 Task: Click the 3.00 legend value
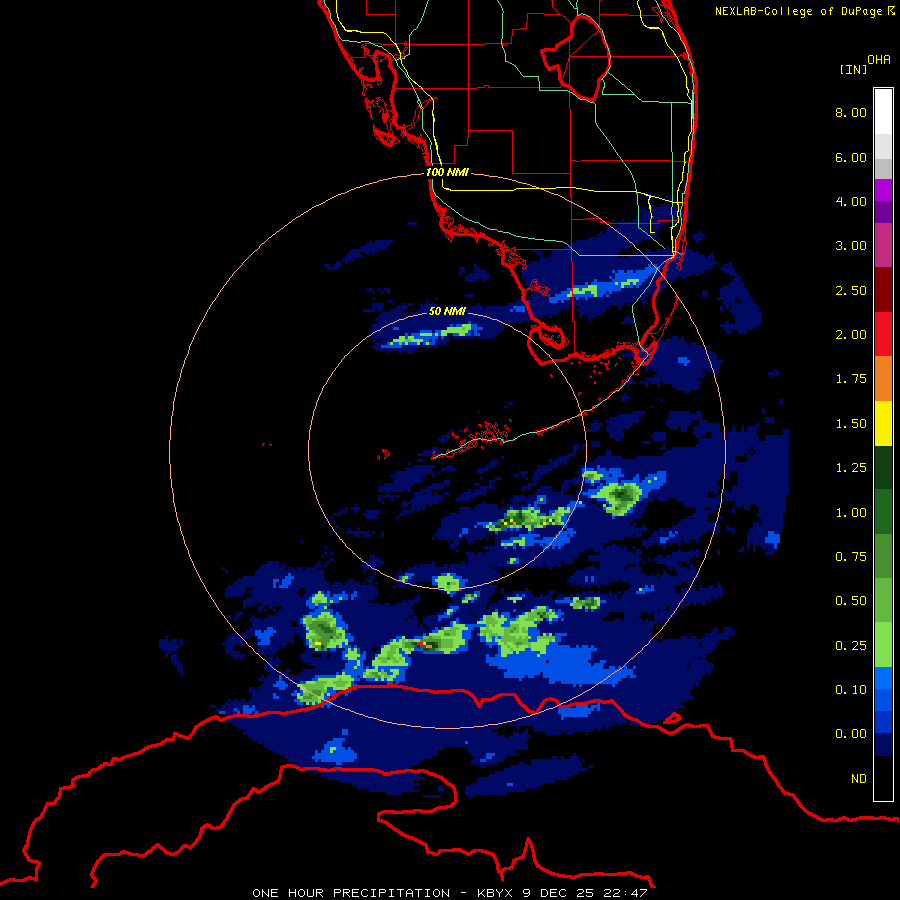point(851,246)
